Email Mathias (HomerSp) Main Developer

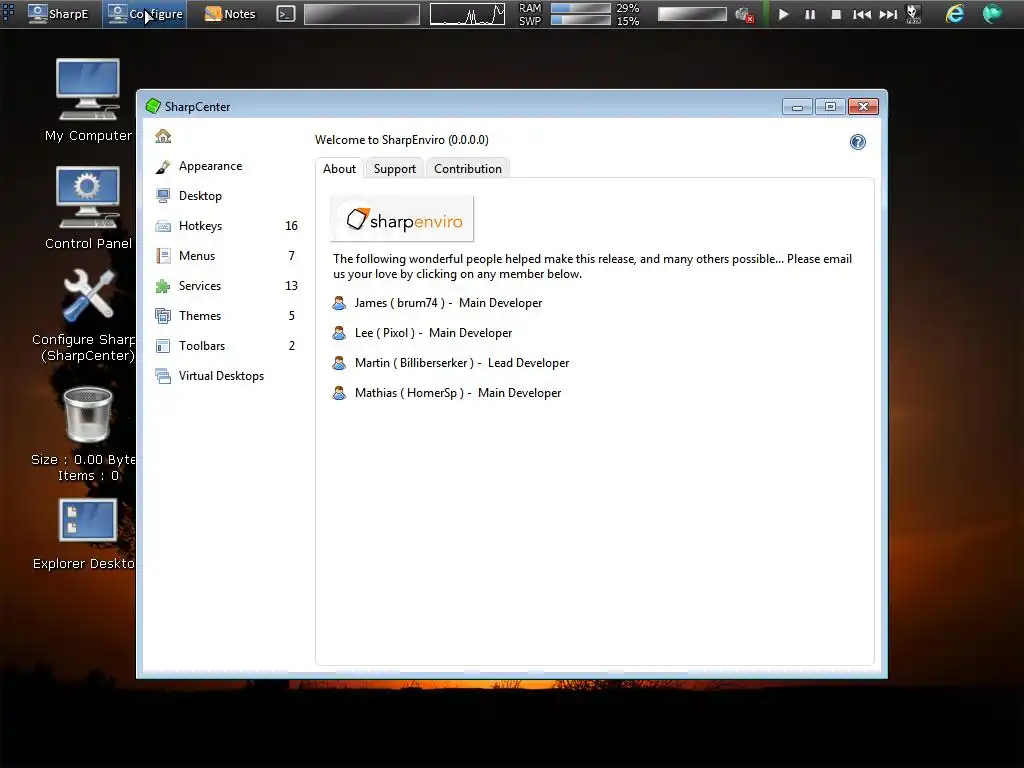coord(458,393)
